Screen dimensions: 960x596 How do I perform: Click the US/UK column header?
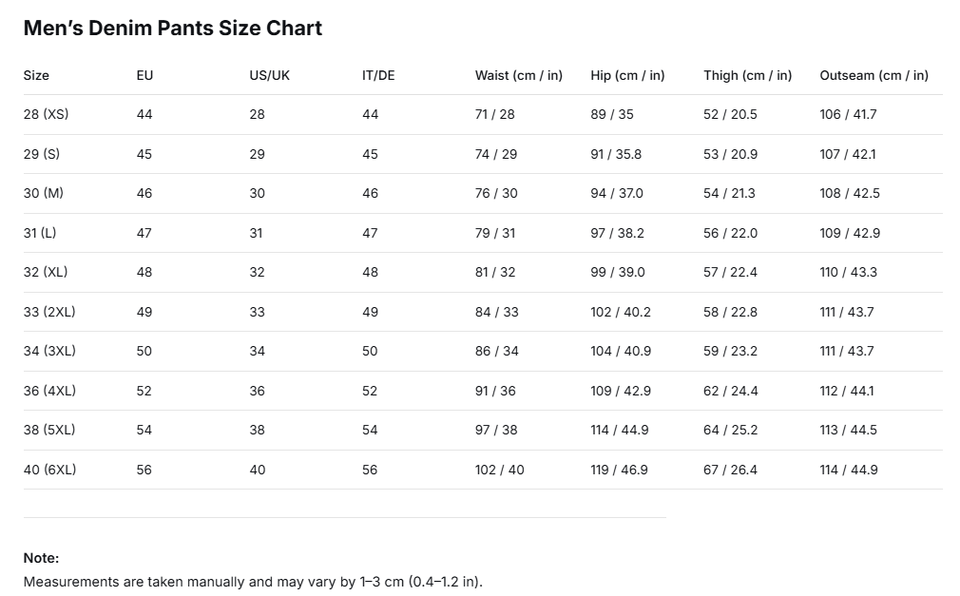pyautogui.click(x=269, y=75)
